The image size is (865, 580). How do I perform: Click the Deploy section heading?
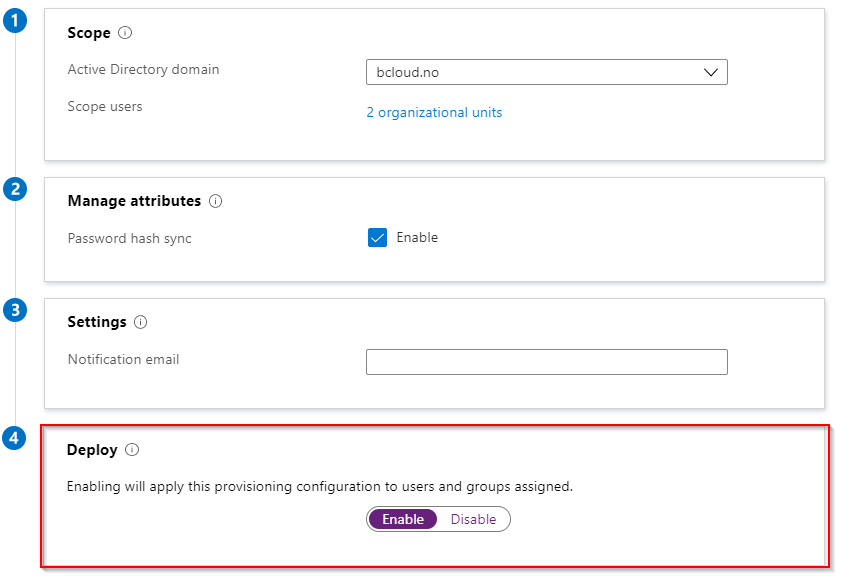[92, 450]
